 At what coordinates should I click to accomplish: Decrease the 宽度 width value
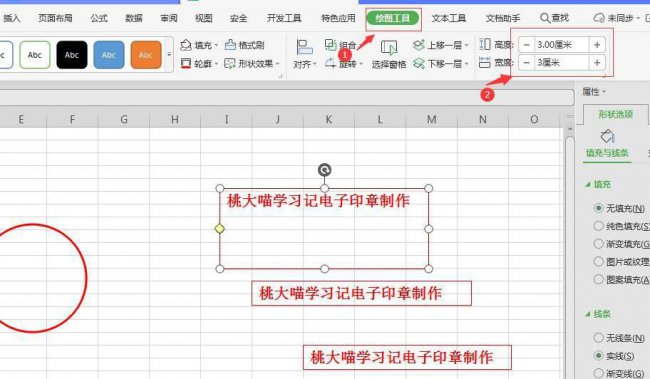(x=526, y=63)
